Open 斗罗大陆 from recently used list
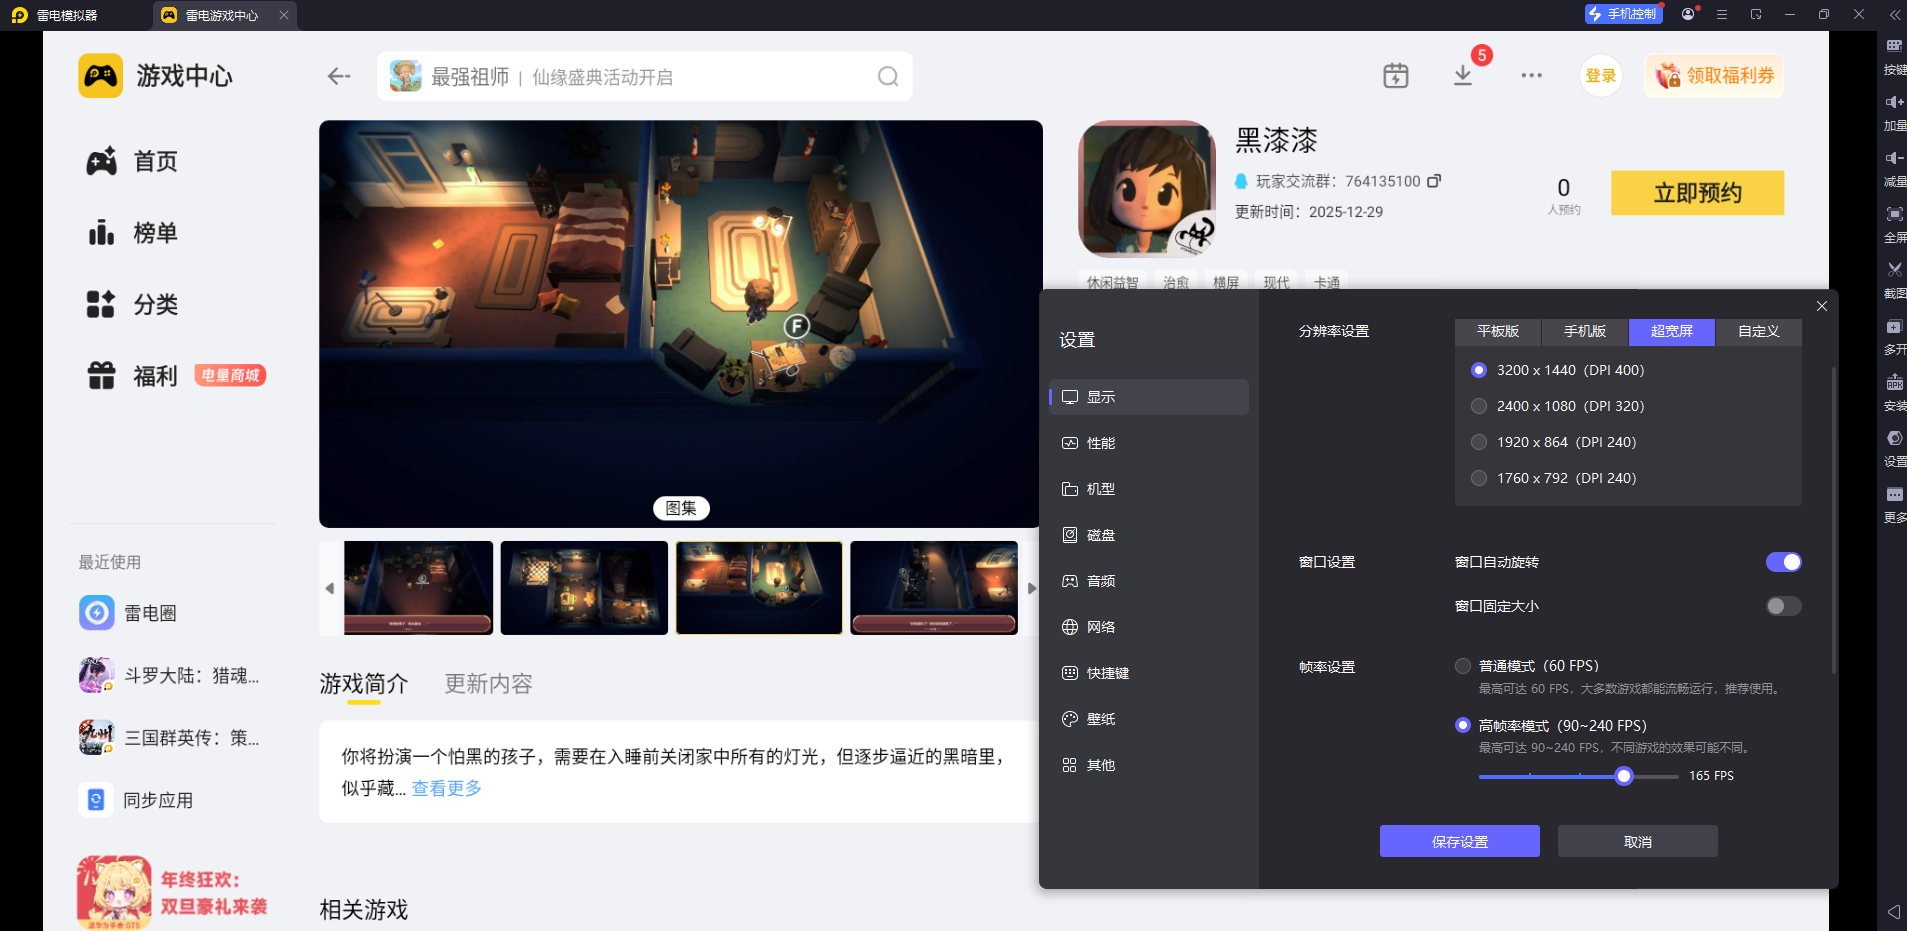Screen dimensions: 1907x931 170,676
